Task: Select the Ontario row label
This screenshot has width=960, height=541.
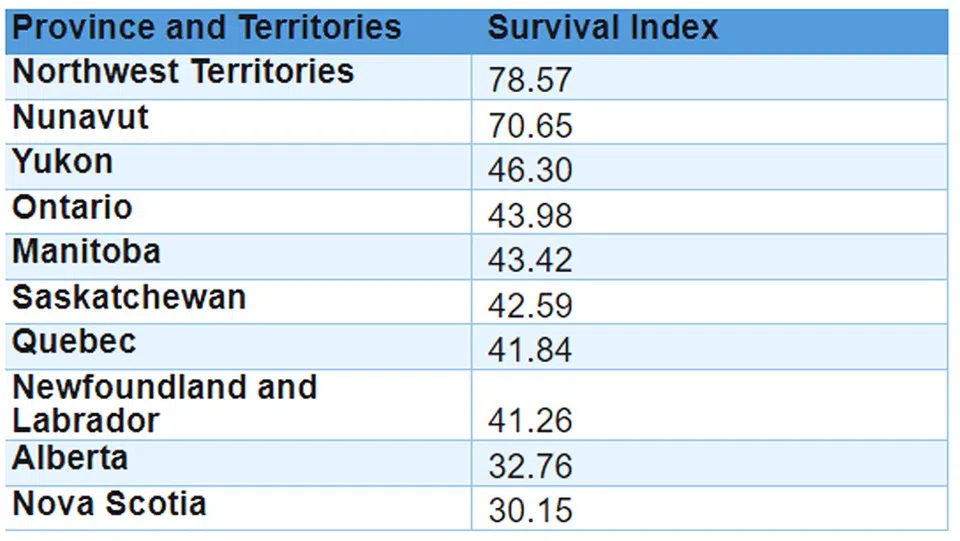Action: click(x=72, y=208)
